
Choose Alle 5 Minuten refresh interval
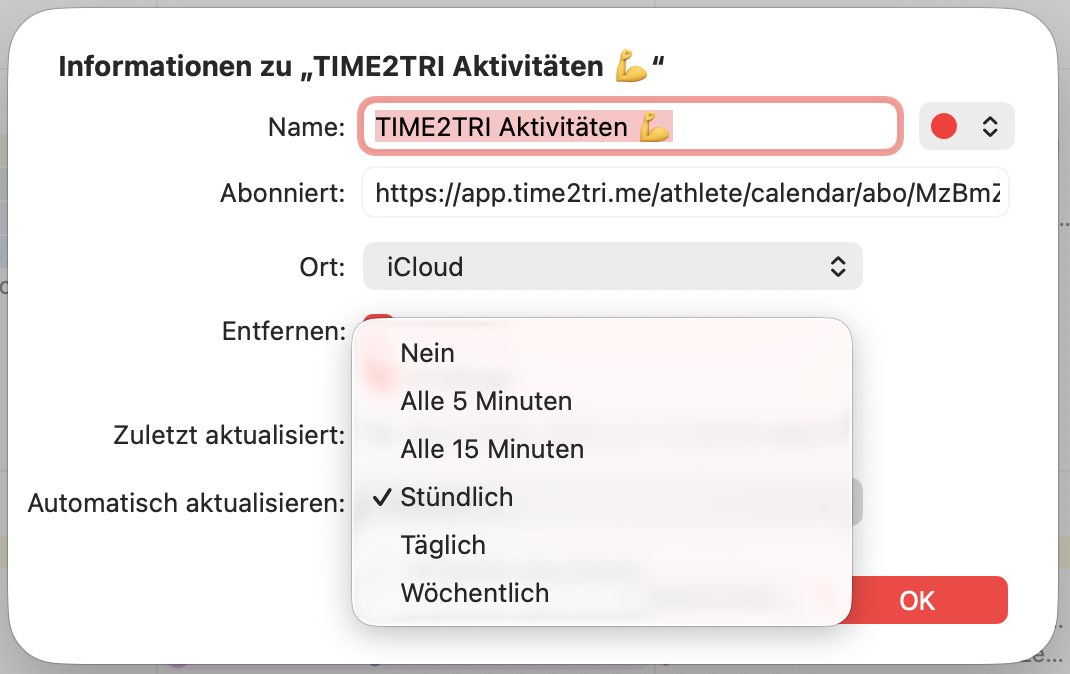486,401
